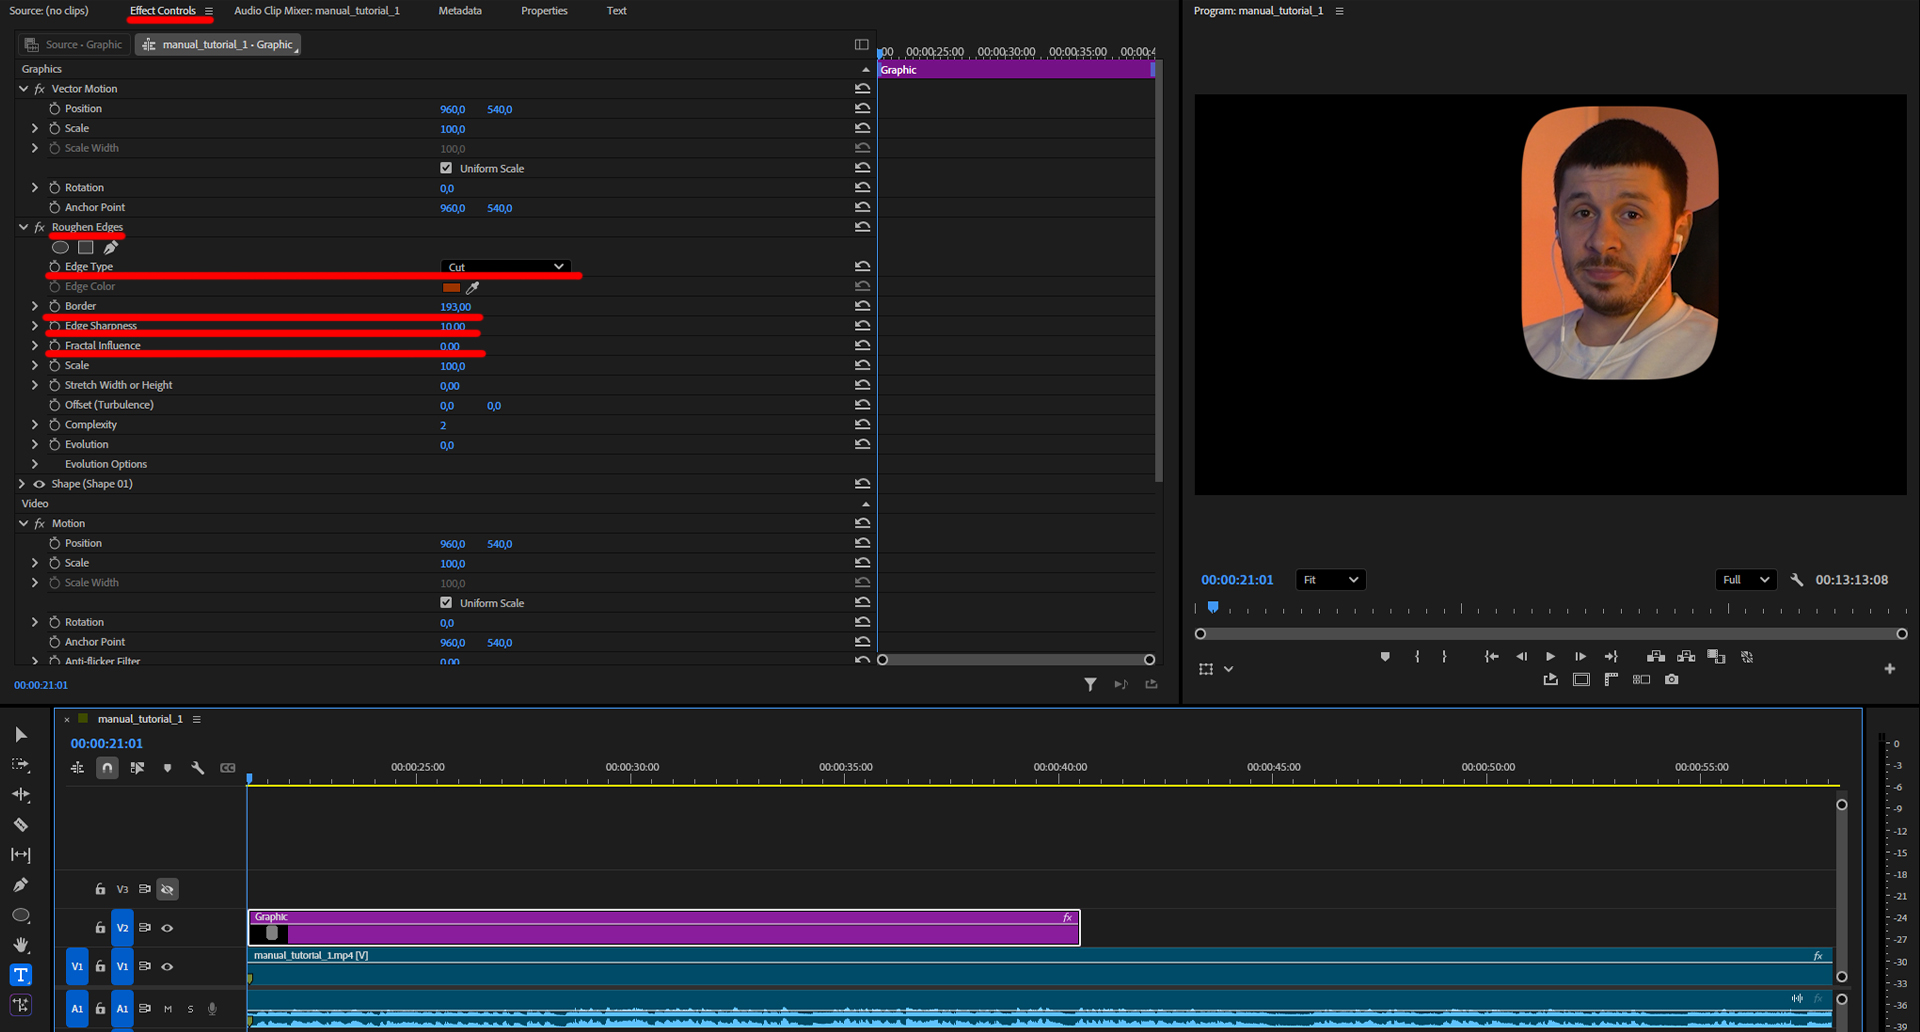This screenshot has height=1032, width=1920.
Task: Expand the Complexity property
Action: point(35,425)
